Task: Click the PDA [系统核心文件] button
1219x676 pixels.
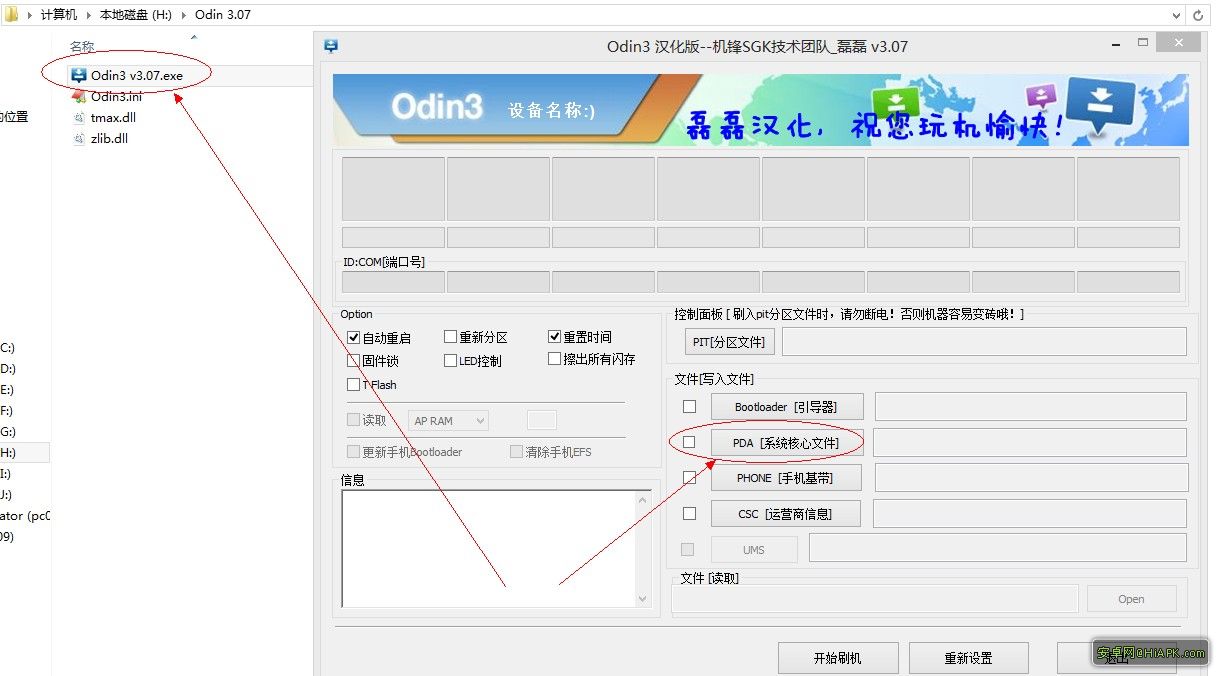Action: (x=785, y=443)
